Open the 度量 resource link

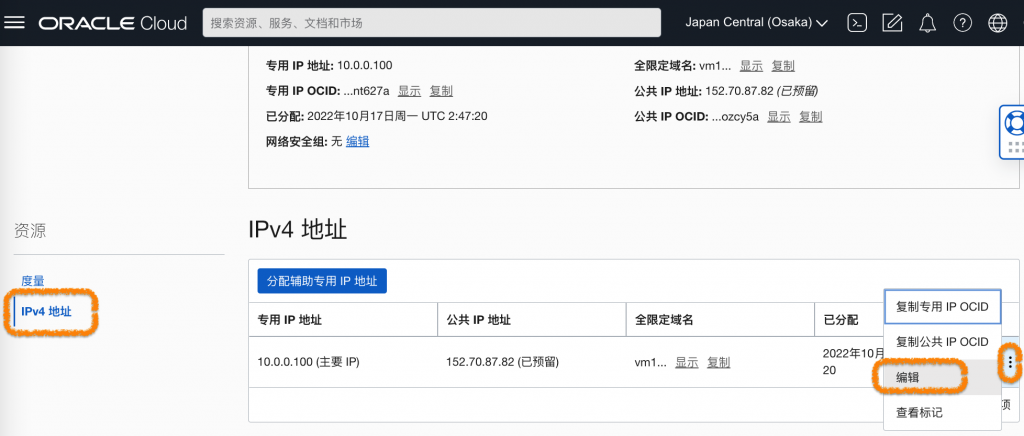(x=33, y=281)
